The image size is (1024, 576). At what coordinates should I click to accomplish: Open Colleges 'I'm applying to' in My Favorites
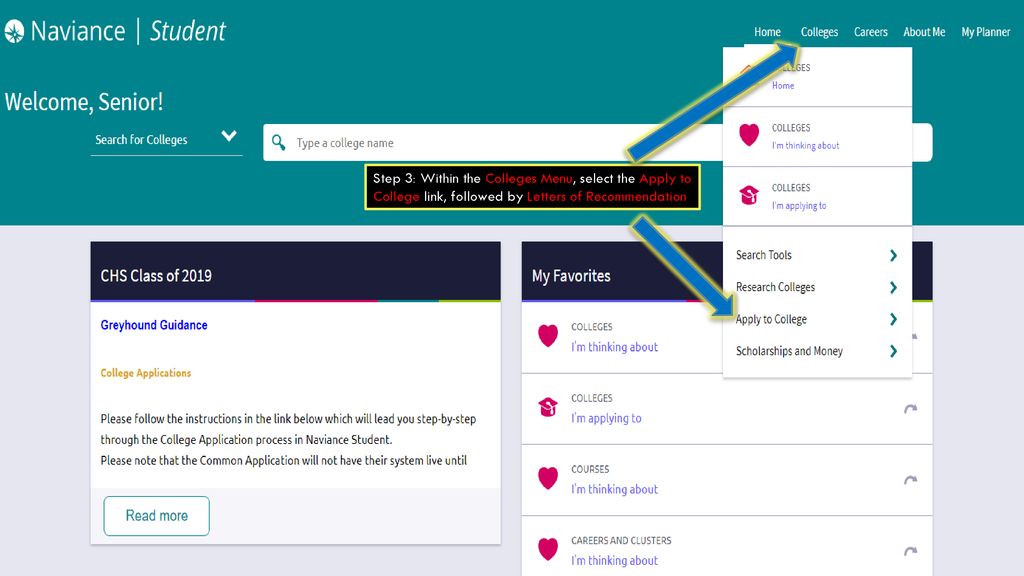click(606, 418)
